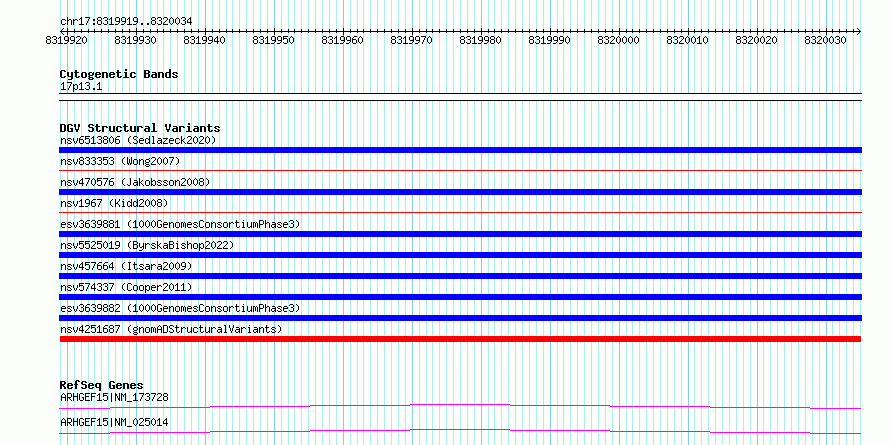Select the DGV Structural Variants track heading
Viewport: 890px width, 445px height.
[140, 128]
